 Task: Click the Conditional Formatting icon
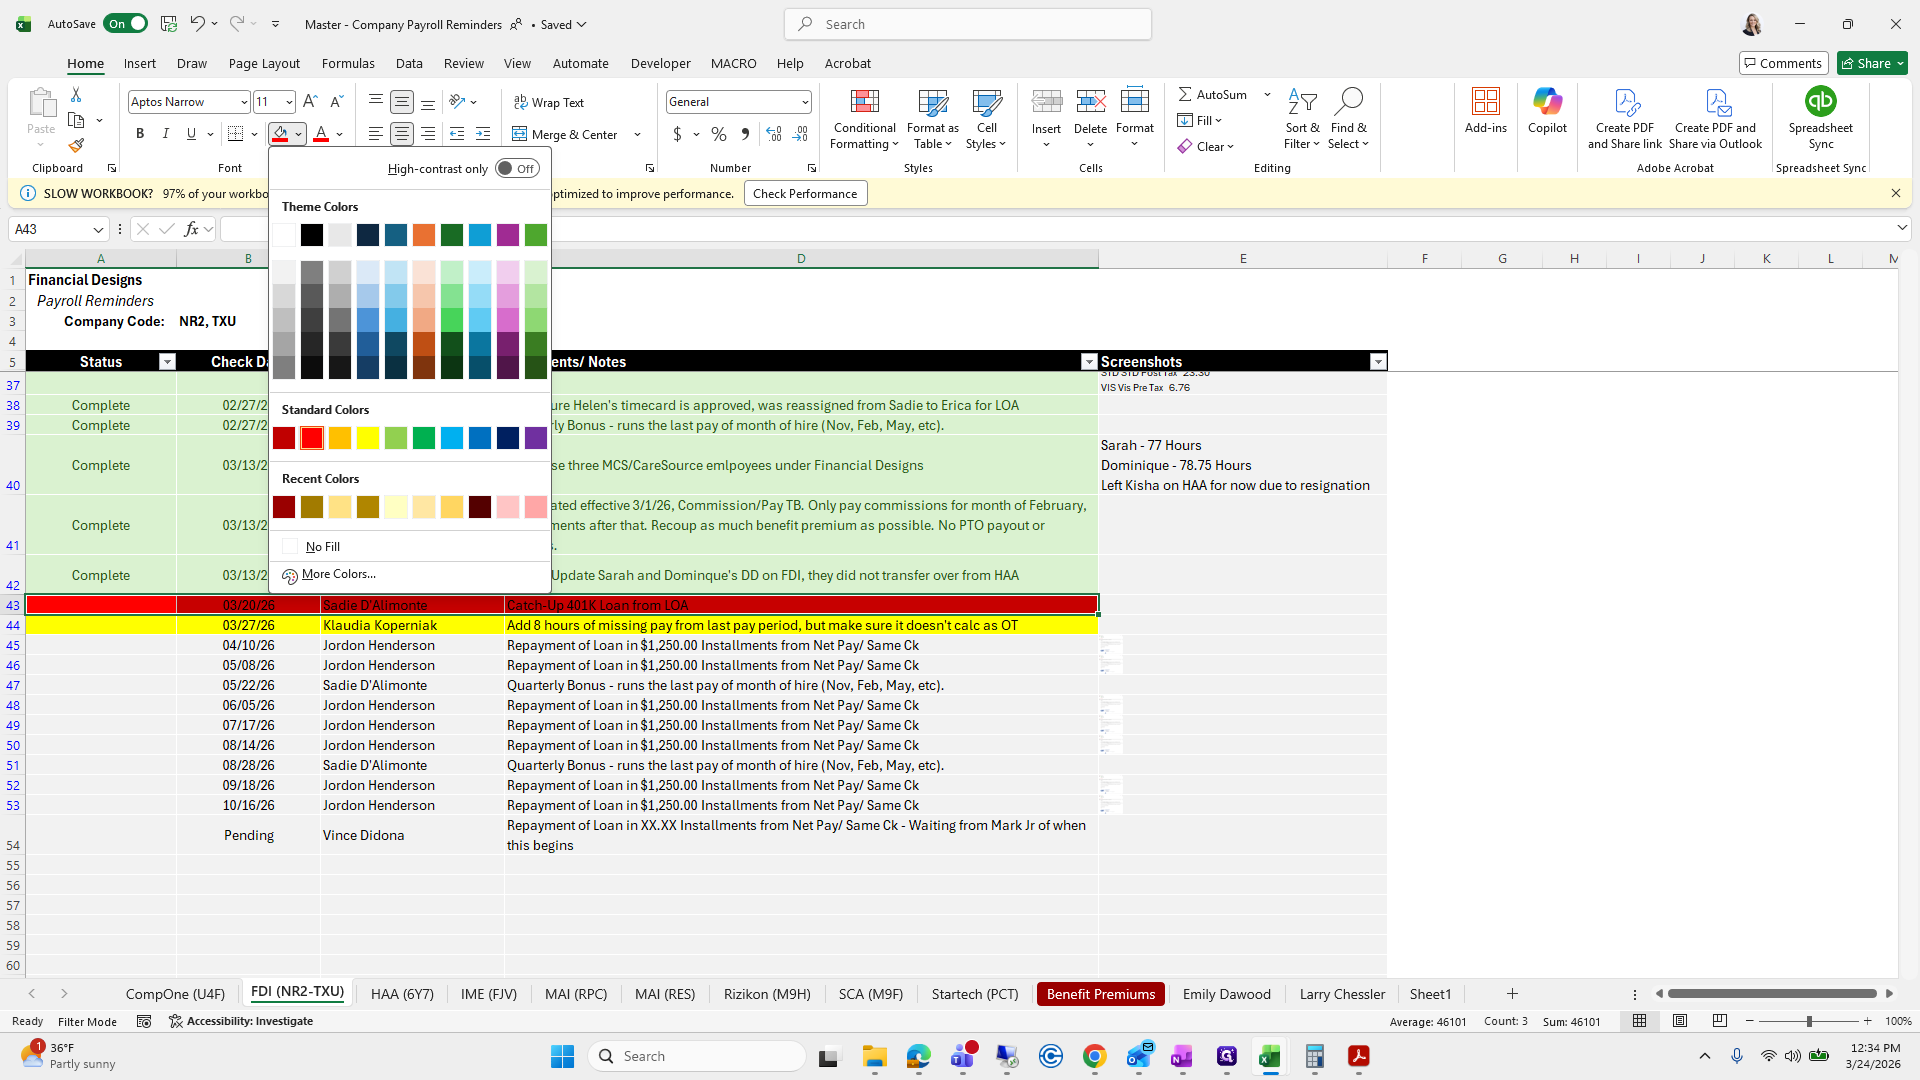864,103
